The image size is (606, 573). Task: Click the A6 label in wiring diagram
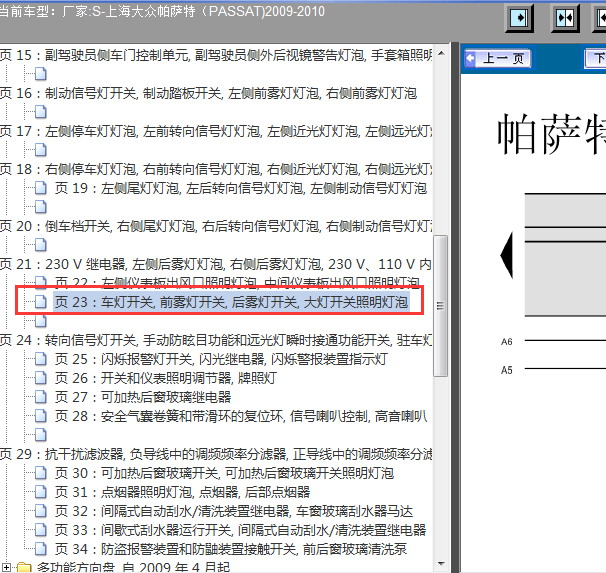[507, 342]
